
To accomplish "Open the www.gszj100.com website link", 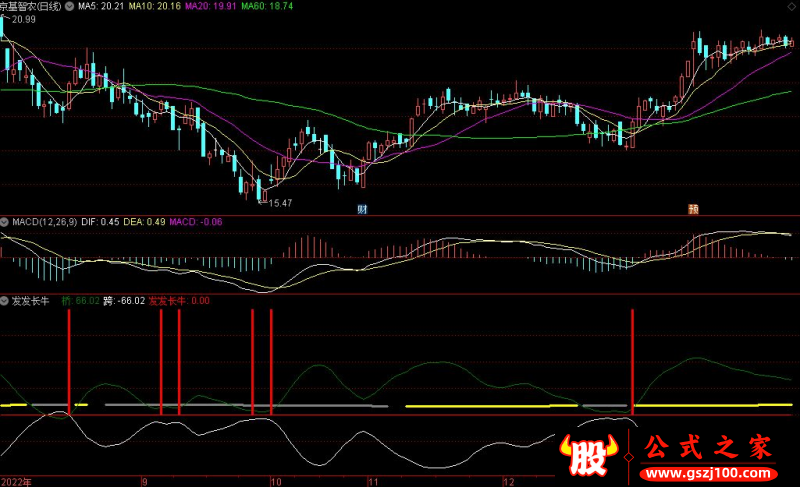I will (x=708, y=471).
